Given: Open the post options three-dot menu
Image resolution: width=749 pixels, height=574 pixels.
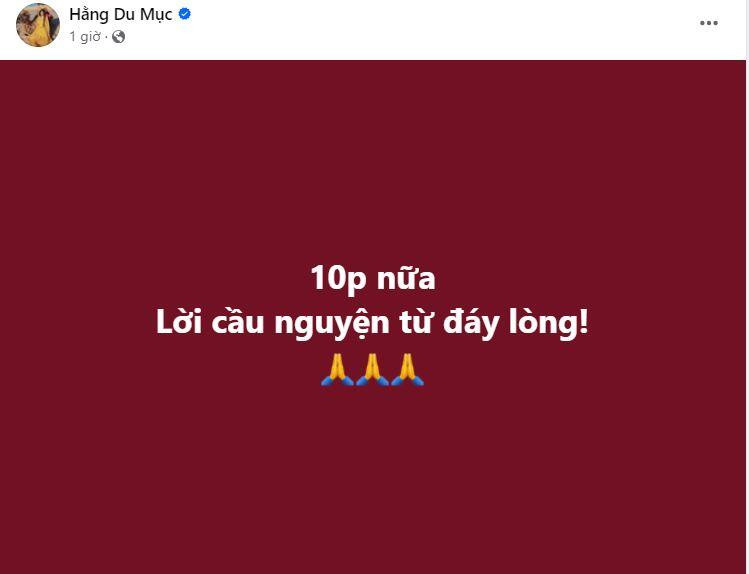Looking at the screenshot, I should click(708, 23).
